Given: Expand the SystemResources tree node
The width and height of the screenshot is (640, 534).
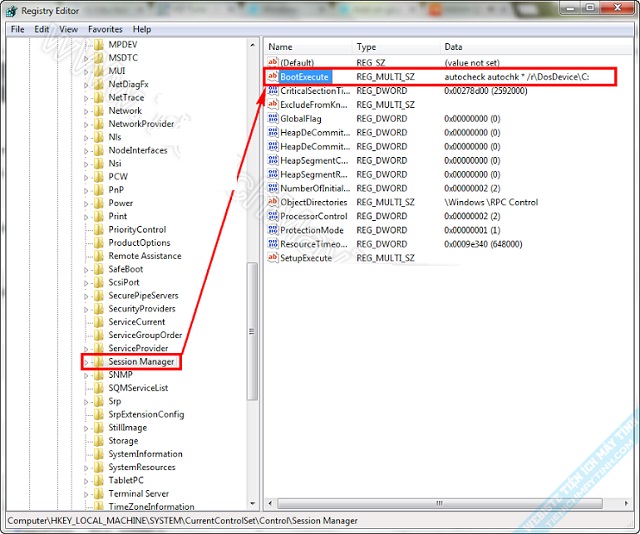Looking at the screenshot, I should pos(86,468).
